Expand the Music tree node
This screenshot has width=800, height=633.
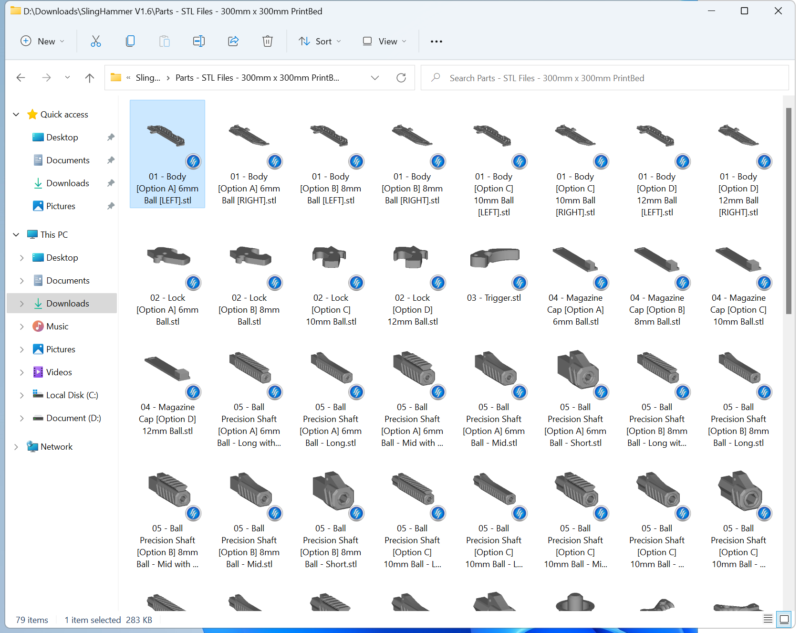[x=21, y=326]
